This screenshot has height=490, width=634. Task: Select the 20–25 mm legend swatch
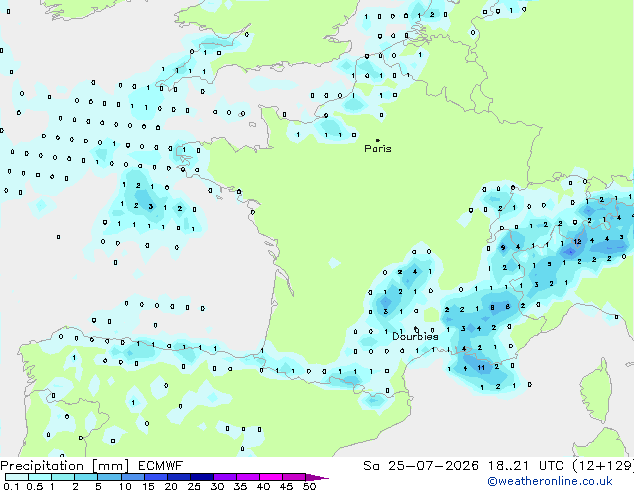179,477
